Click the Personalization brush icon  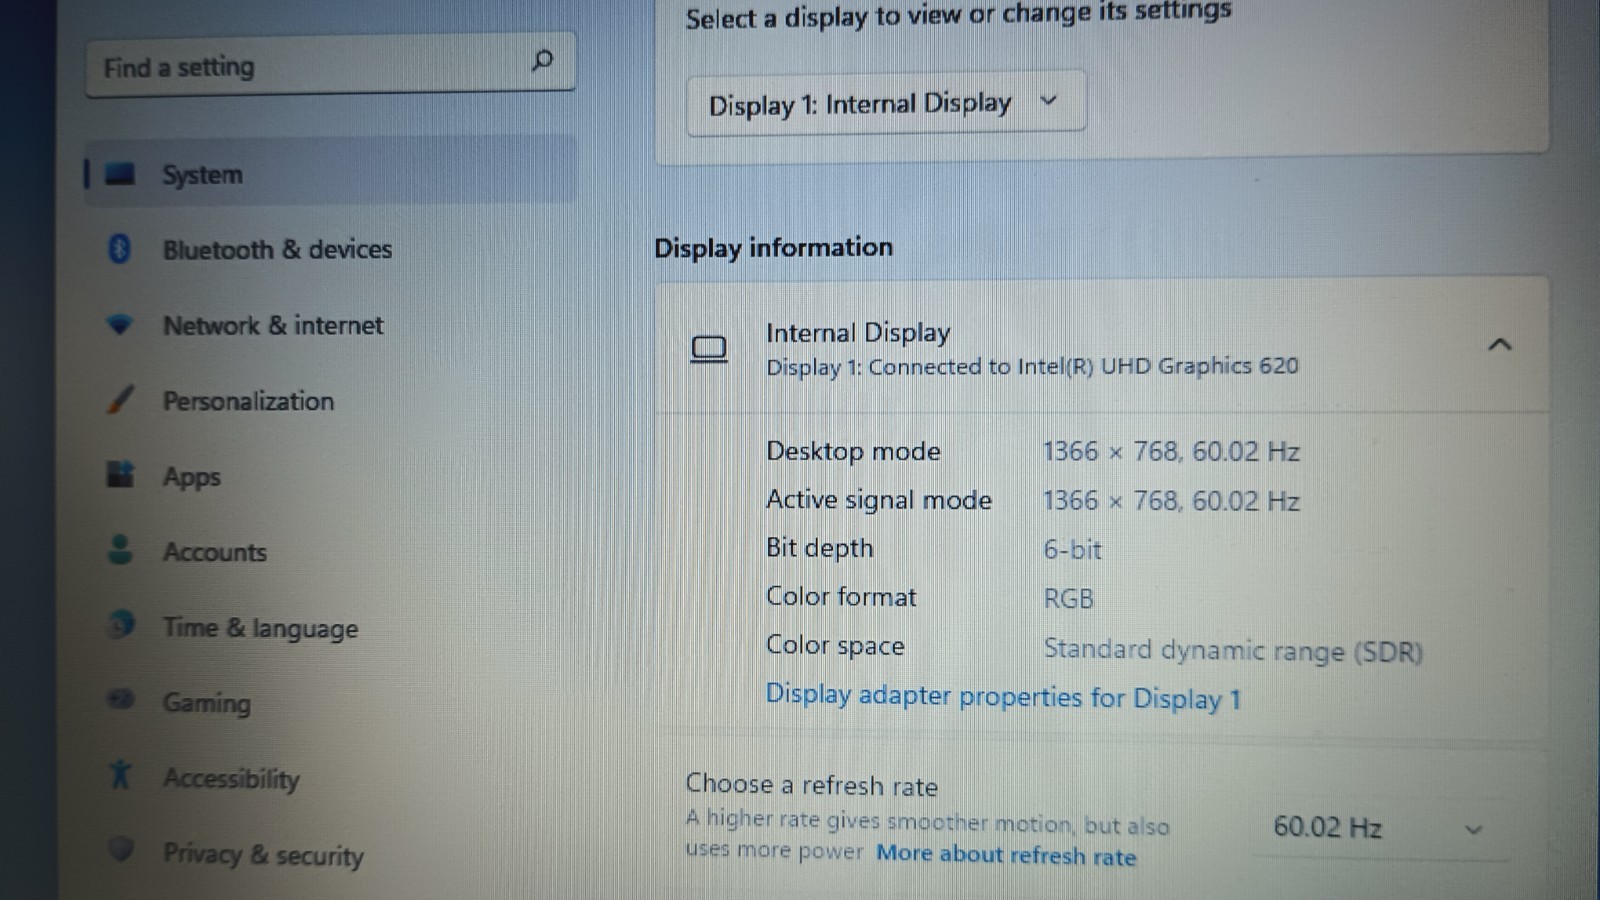(119, 400)
